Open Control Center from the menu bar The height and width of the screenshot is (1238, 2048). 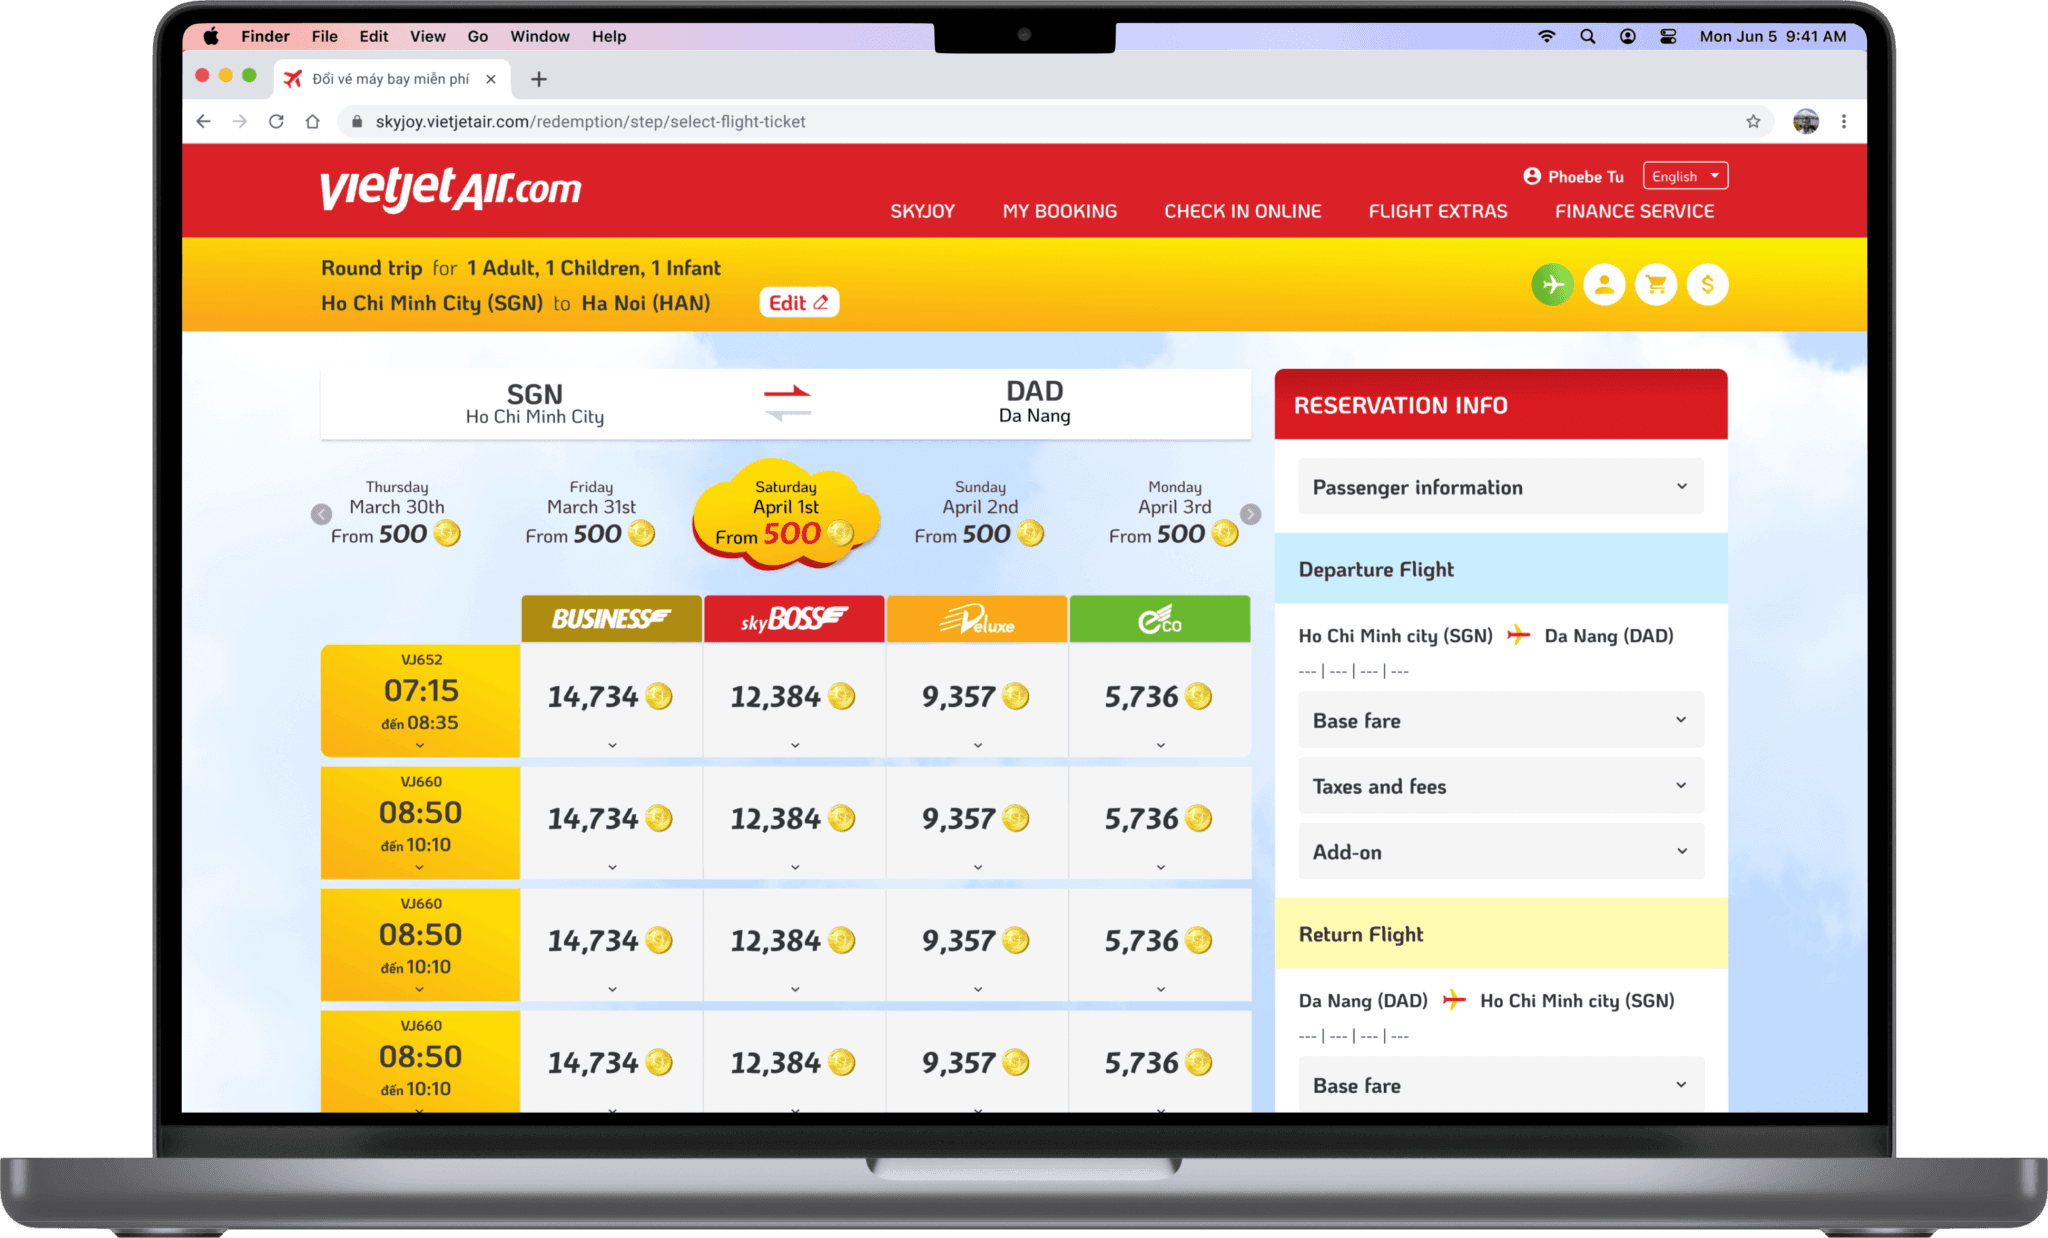click(1668, 36)
